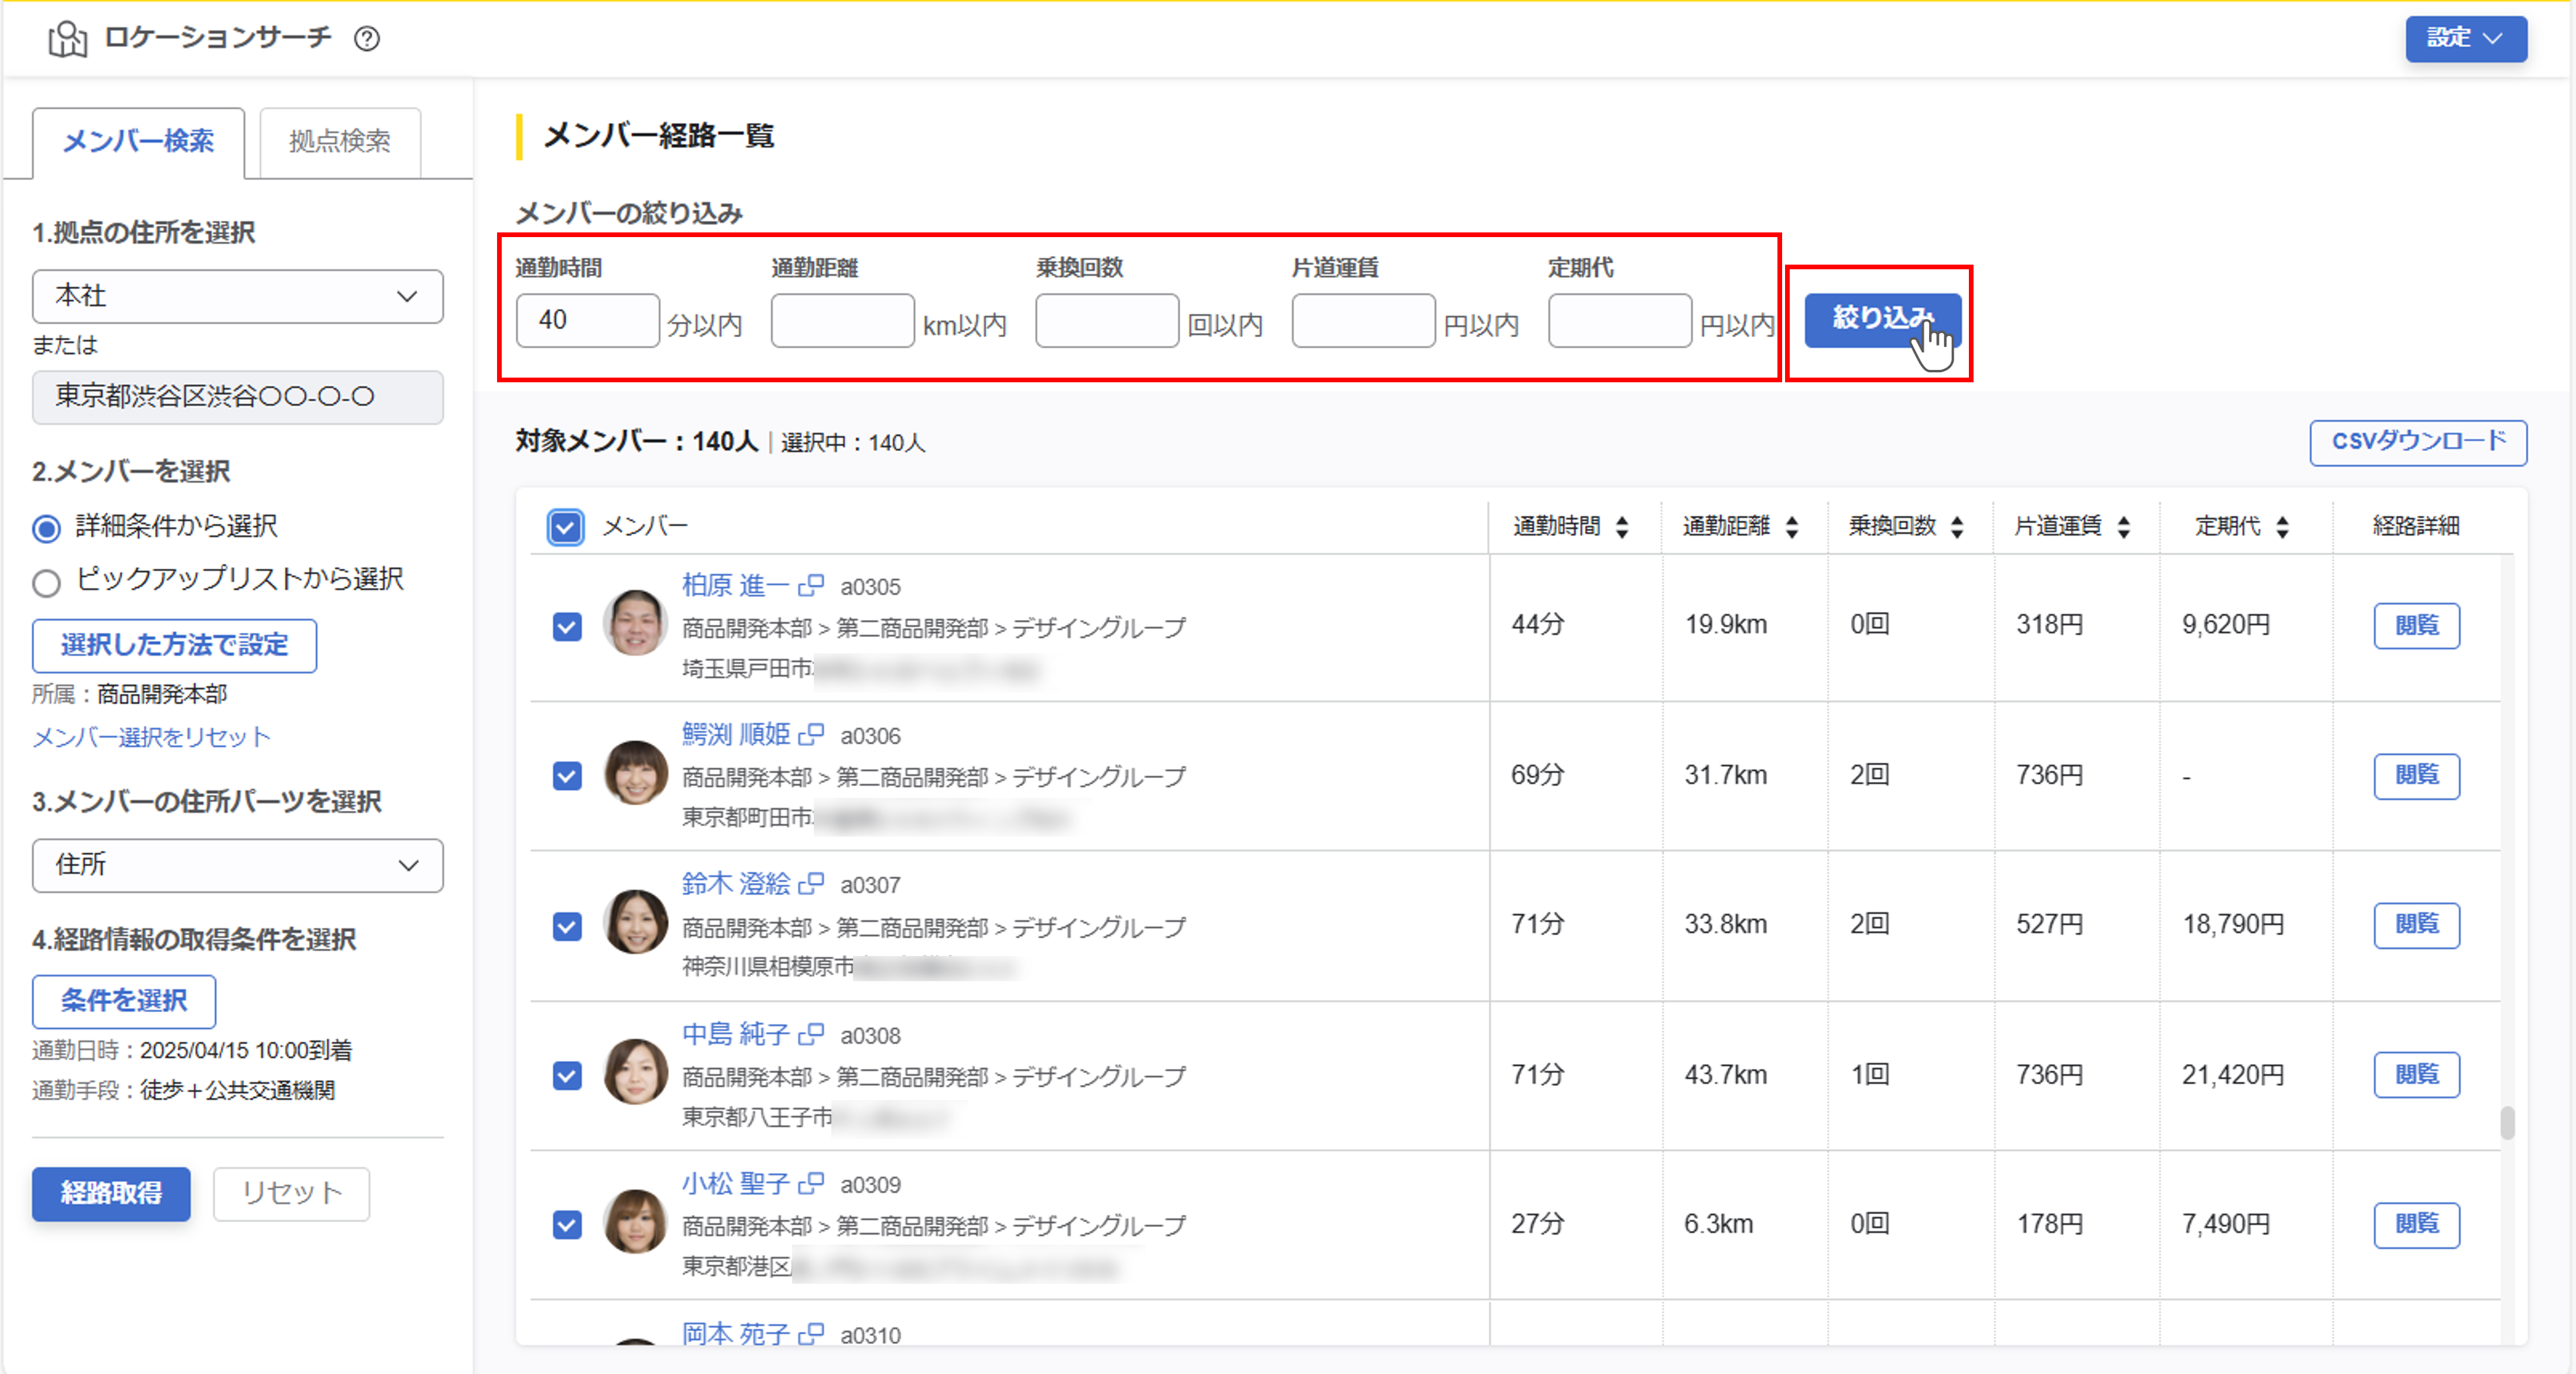Open 小松 聖子 profile popup icon
The image size is (2576, 1374).
pyautogui.click(x=811, y=1184)
